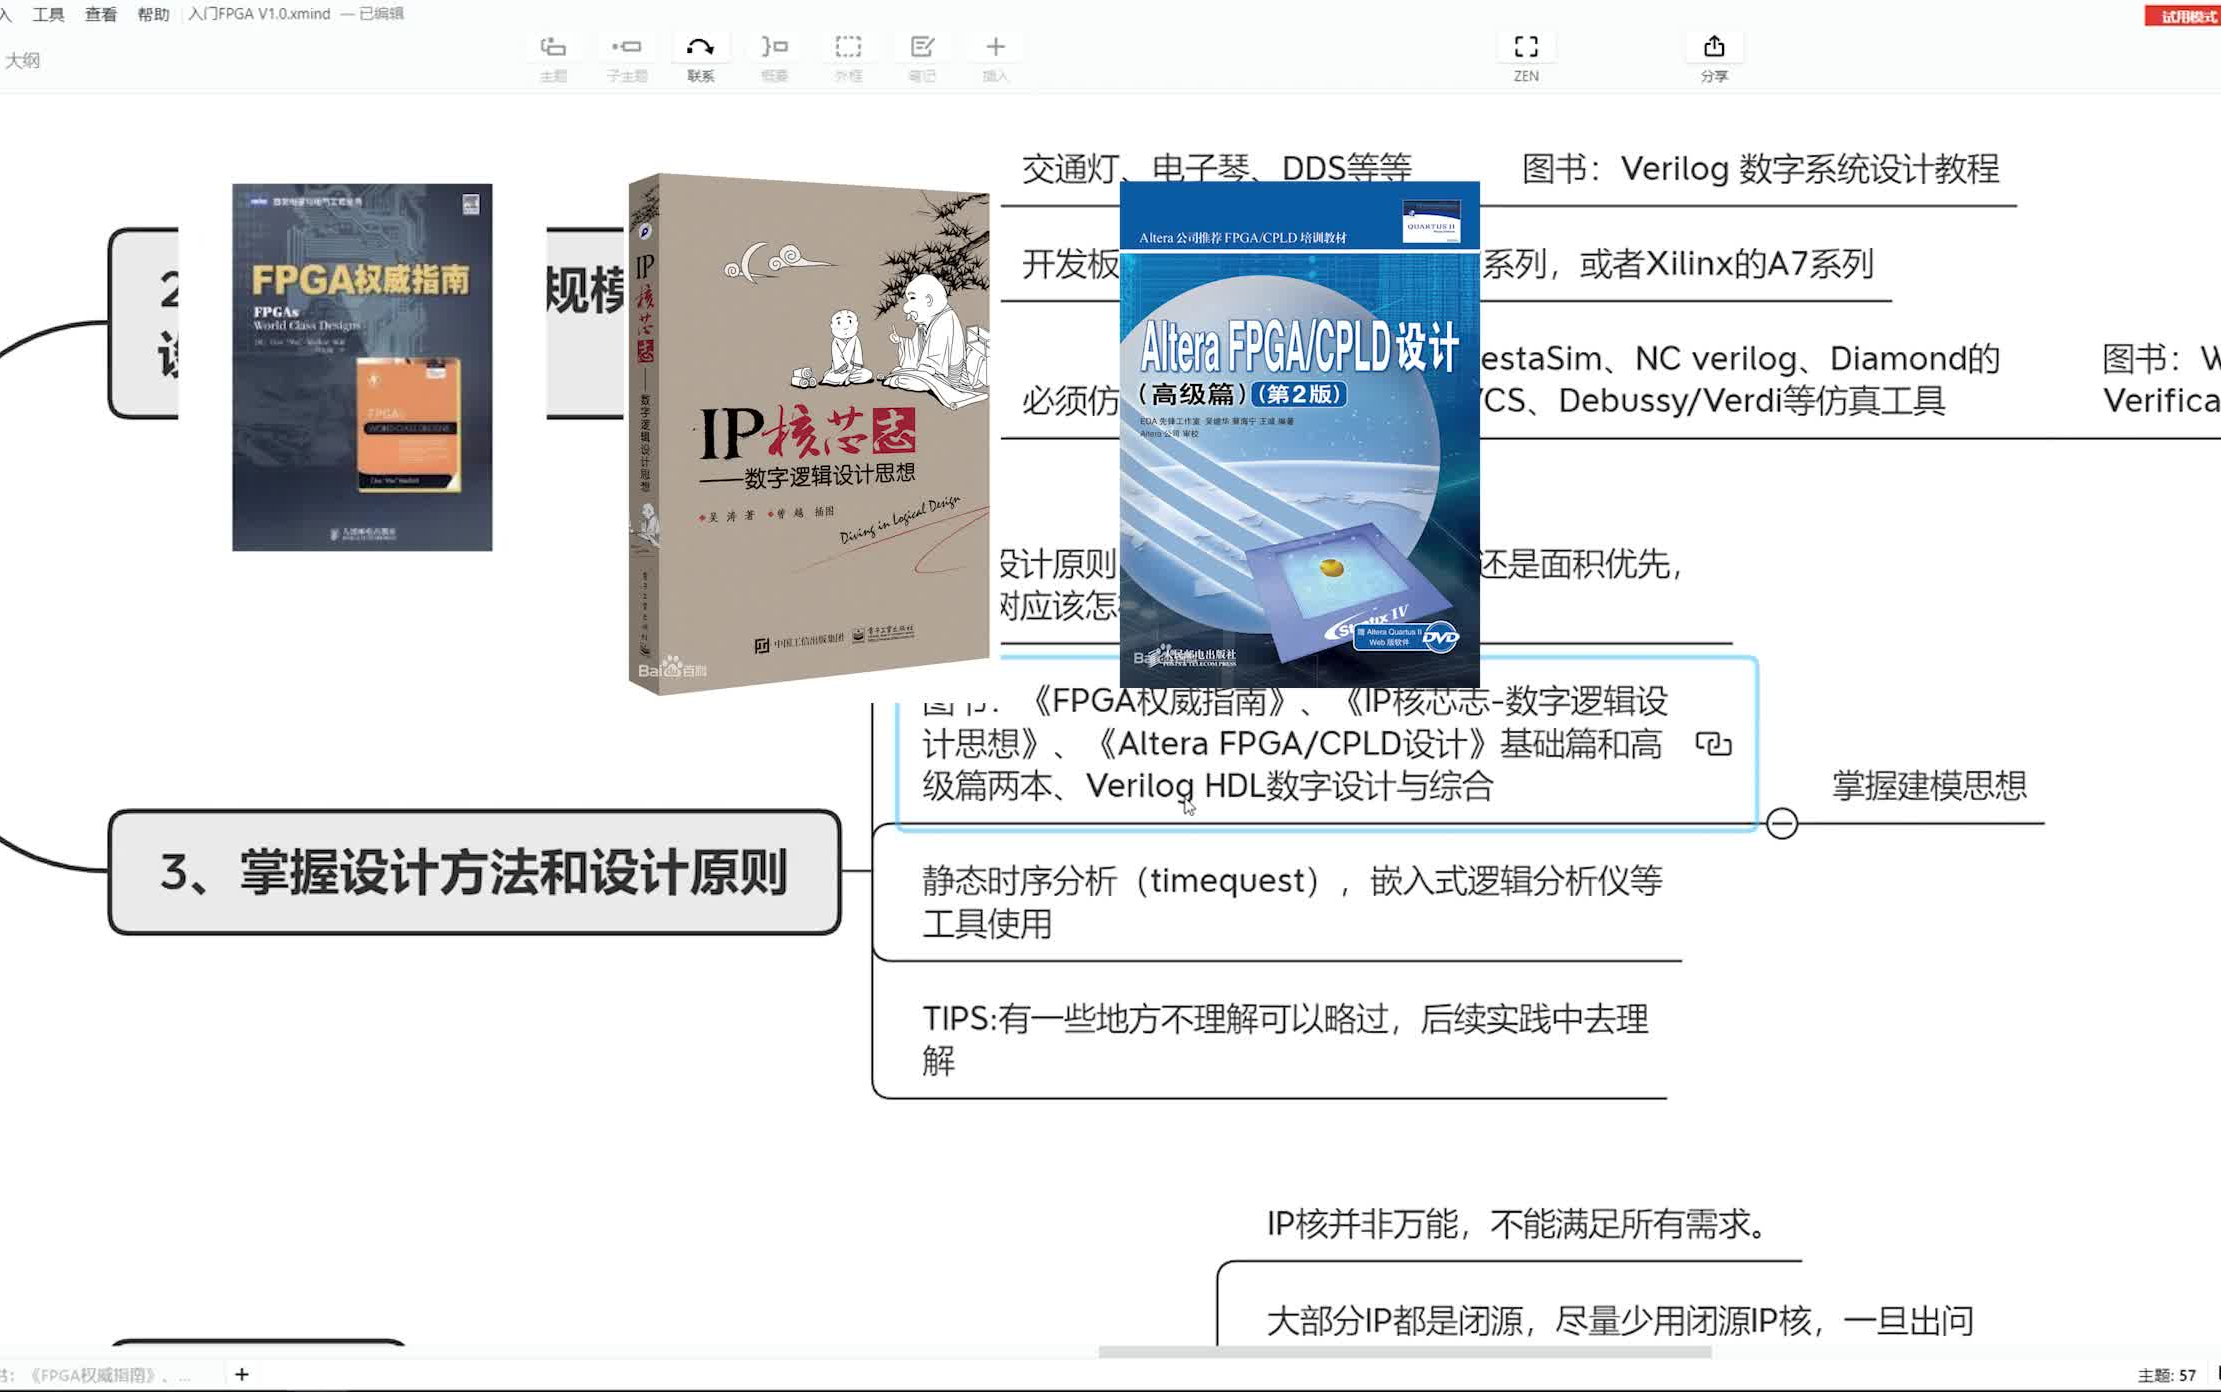Open the 工具 menu

click(48, 14)
